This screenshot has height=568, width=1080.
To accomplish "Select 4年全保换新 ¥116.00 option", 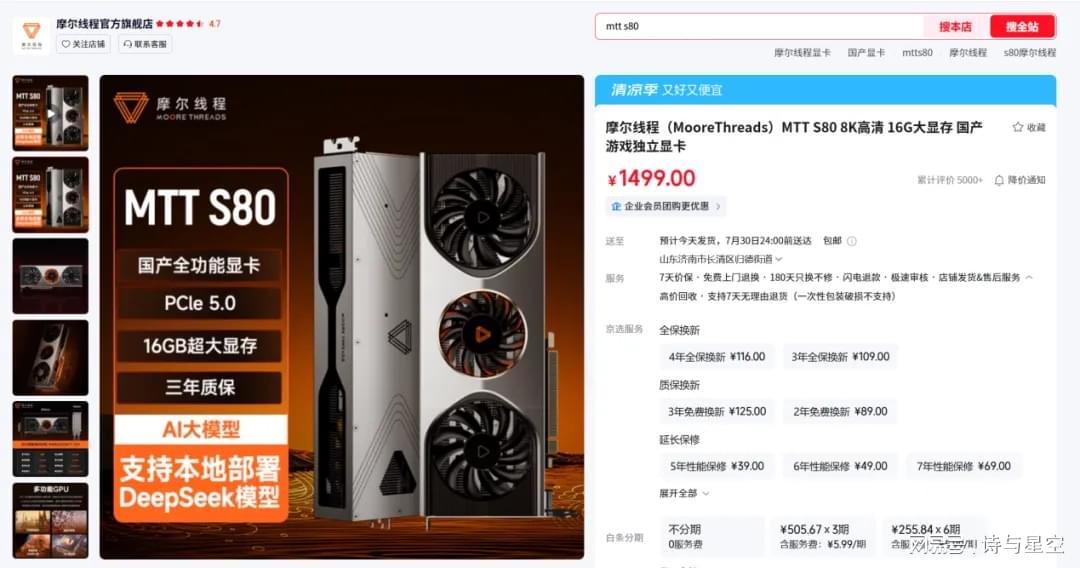I will (716, 357).
